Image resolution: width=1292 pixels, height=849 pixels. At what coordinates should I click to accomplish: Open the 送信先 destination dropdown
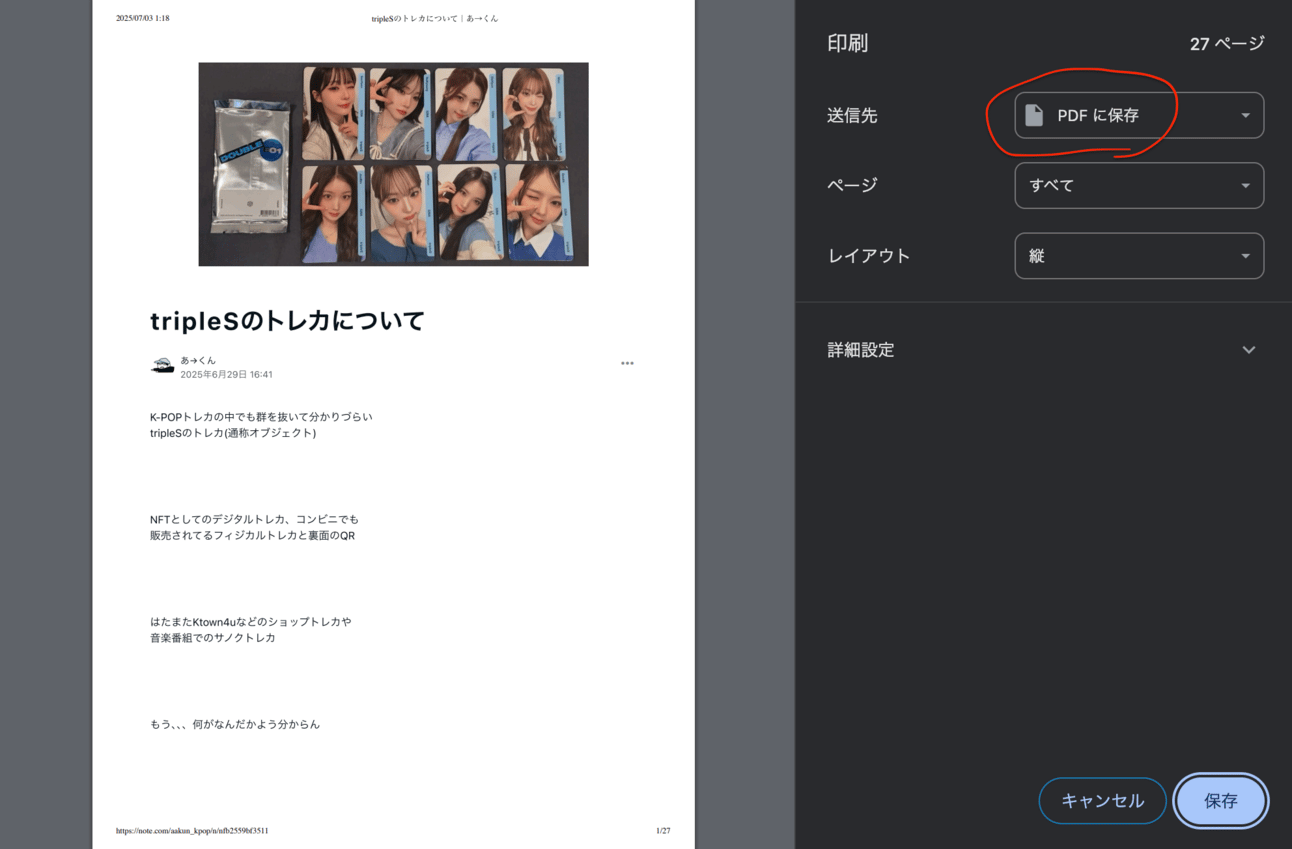click(x=1139, y=115)
